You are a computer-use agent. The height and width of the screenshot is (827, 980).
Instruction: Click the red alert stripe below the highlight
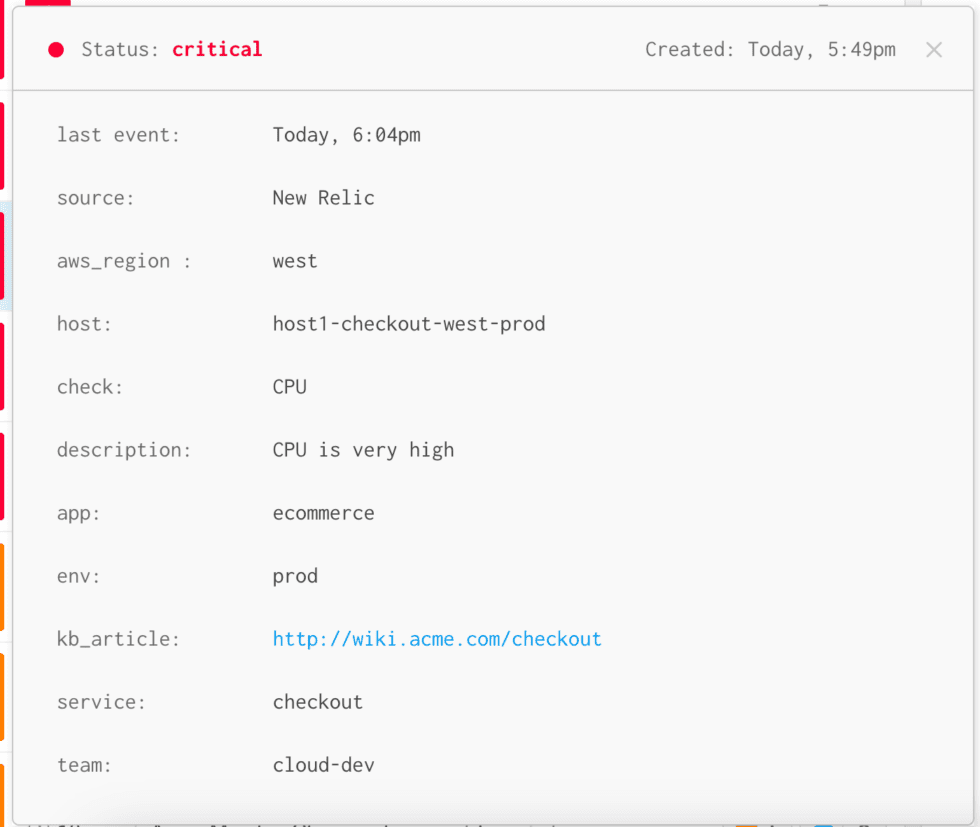click(x=3, y=365)
